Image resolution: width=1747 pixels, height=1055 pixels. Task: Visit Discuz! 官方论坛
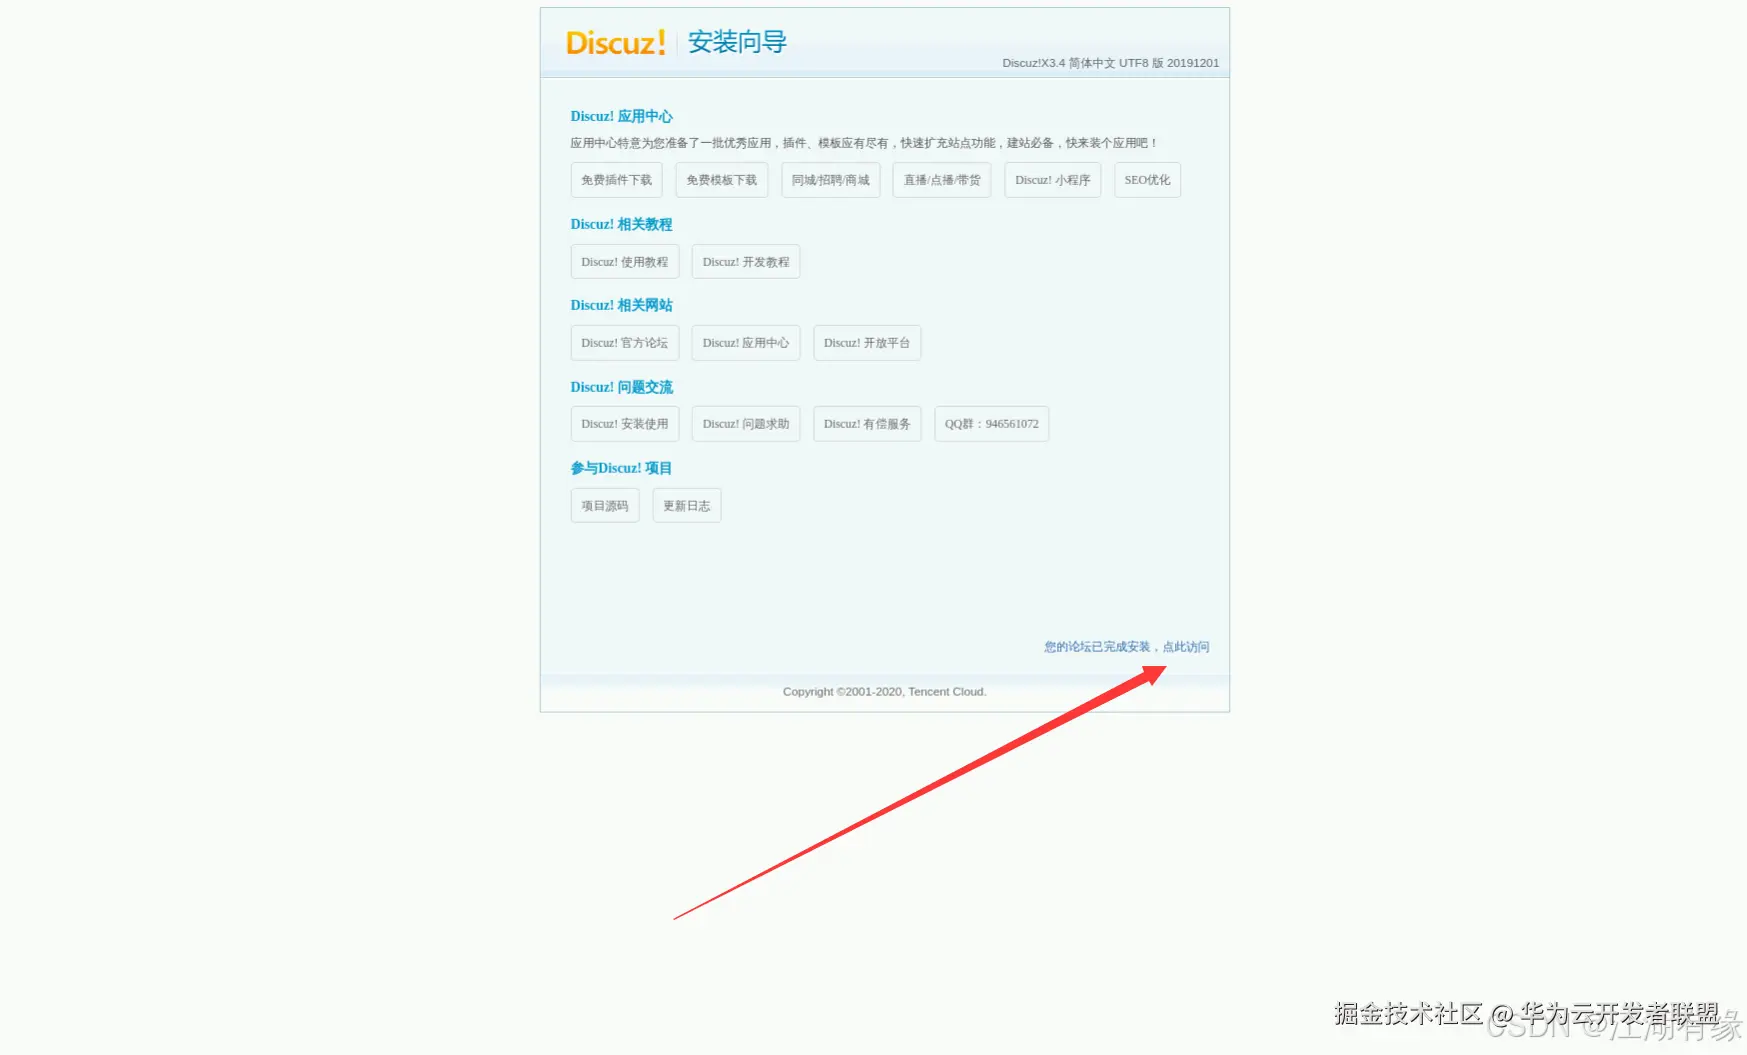[x=625, y=343]
